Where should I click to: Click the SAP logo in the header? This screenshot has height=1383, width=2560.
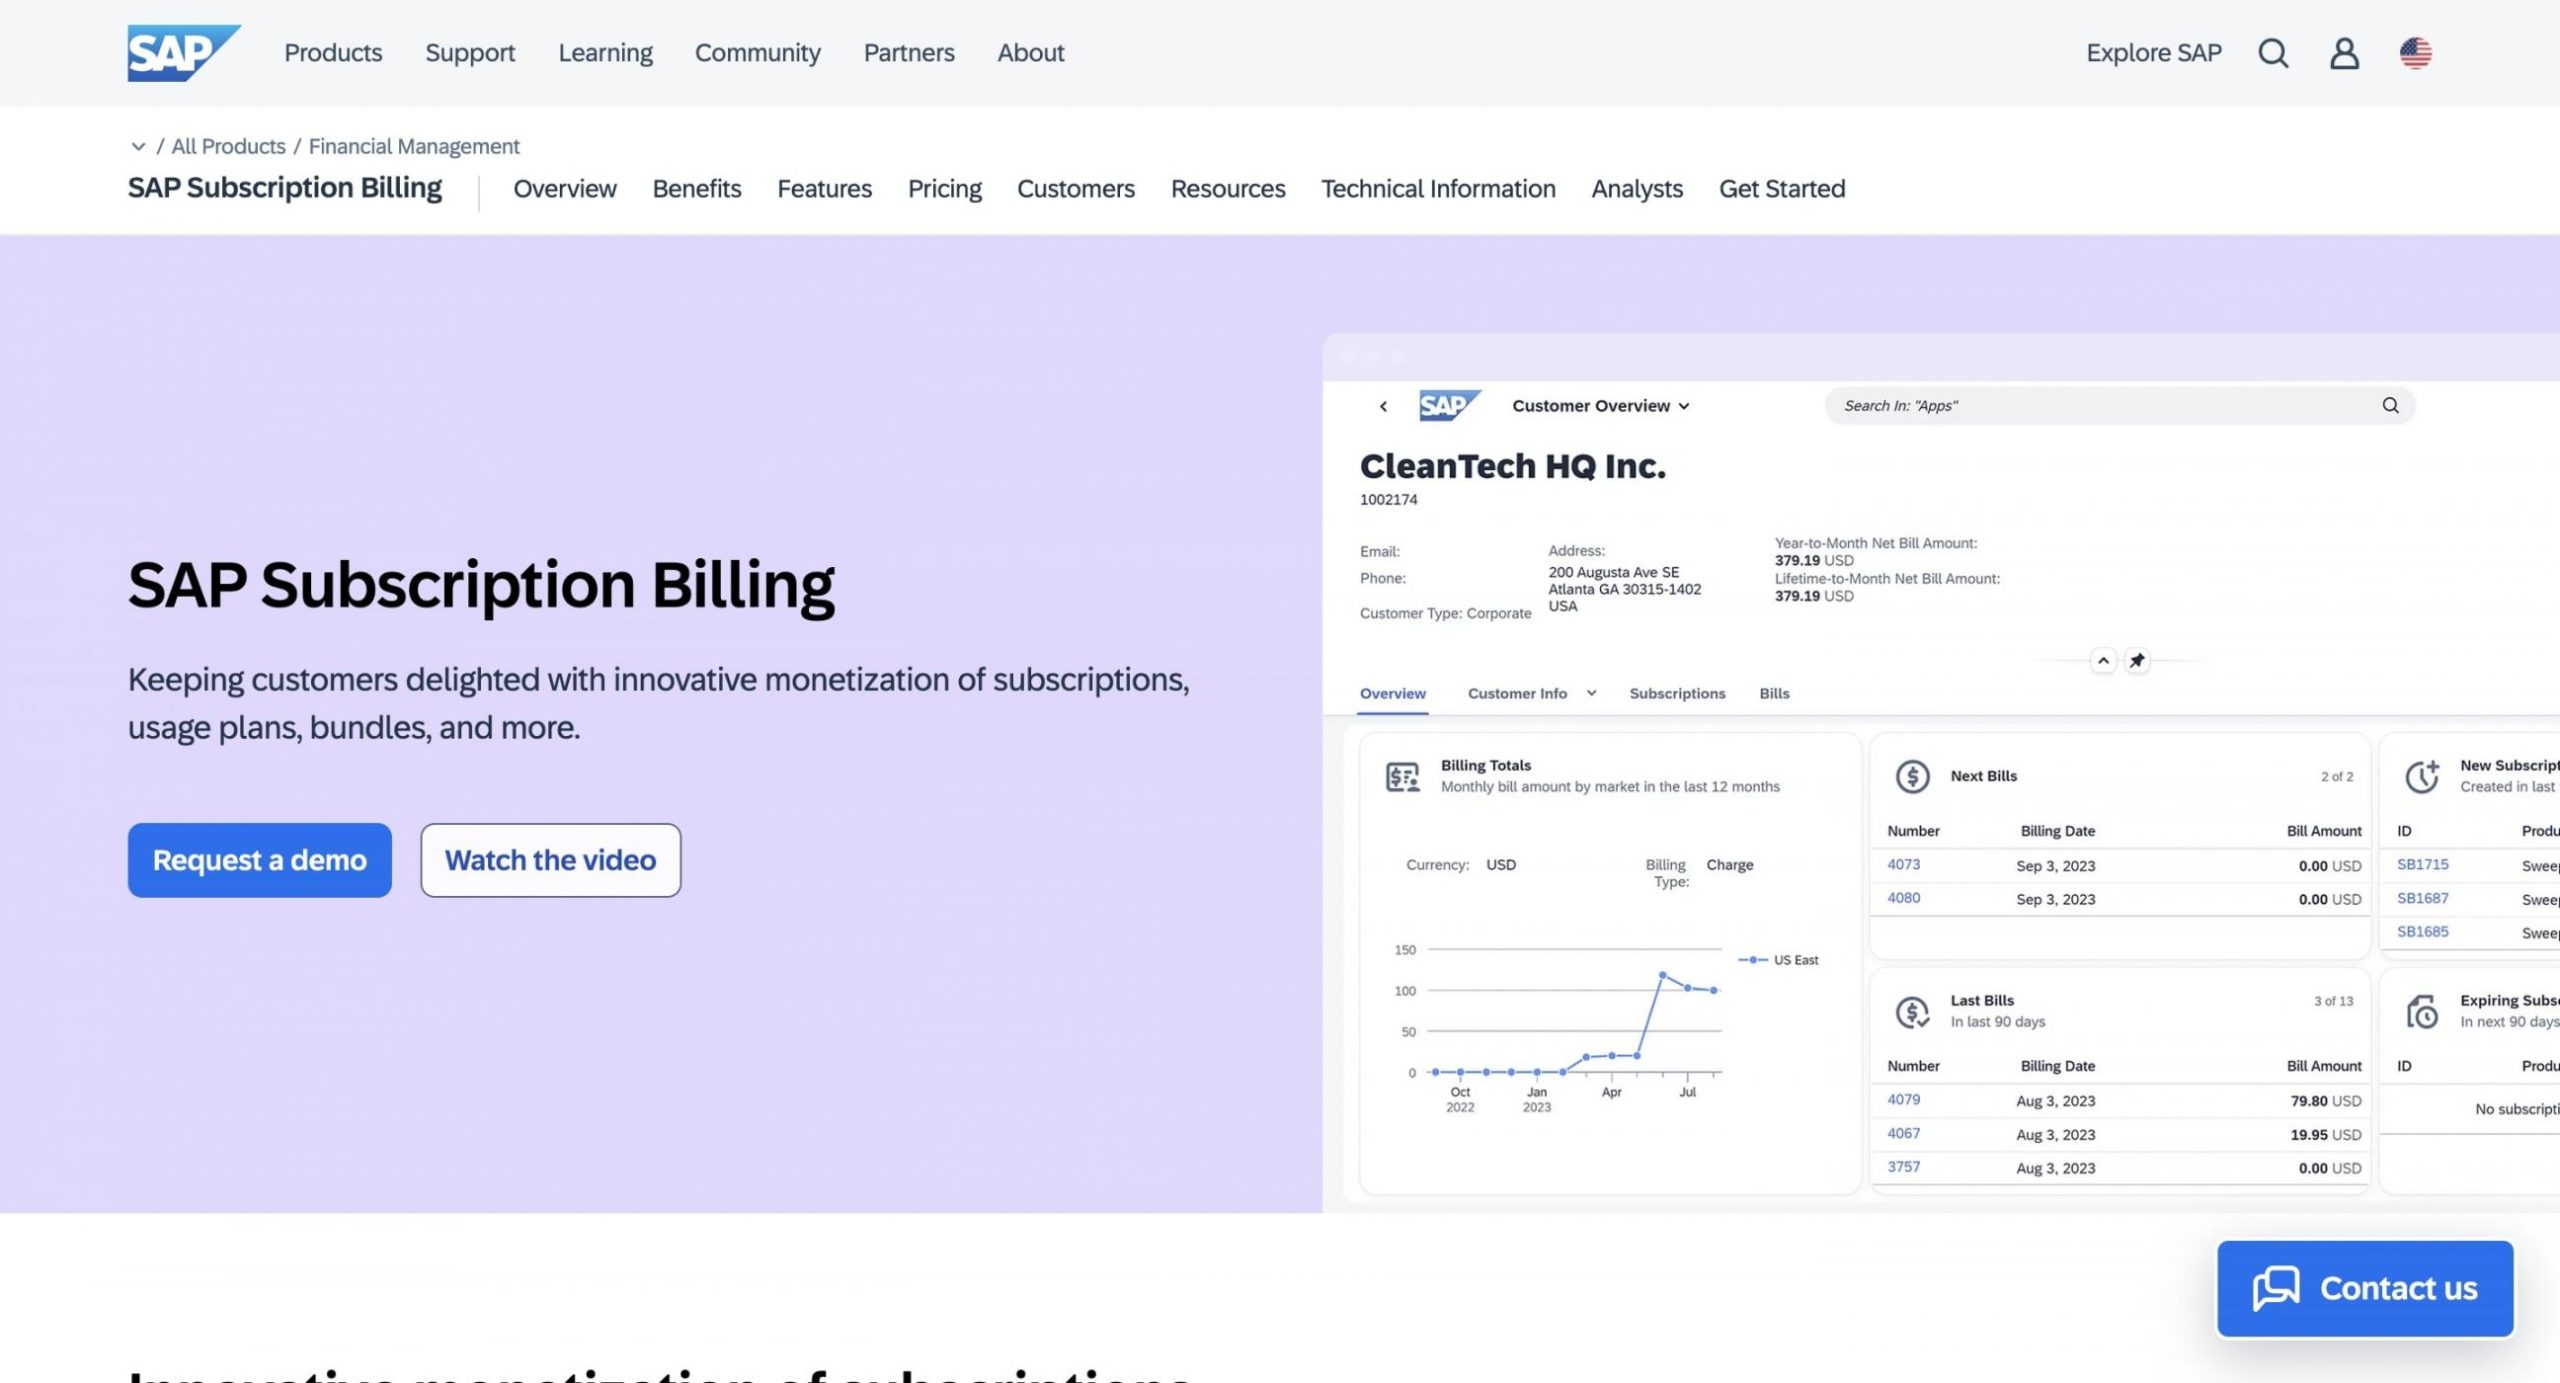[x=184, y=53]
